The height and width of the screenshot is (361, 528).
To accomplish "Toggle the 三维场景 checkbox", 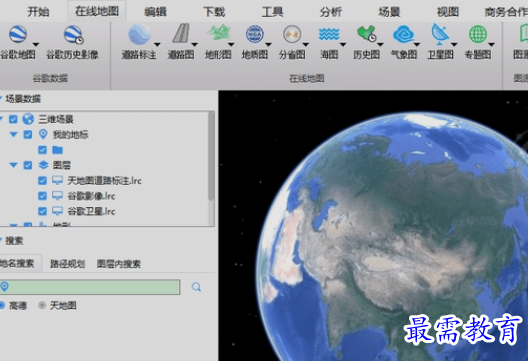I will pos(13,119).
